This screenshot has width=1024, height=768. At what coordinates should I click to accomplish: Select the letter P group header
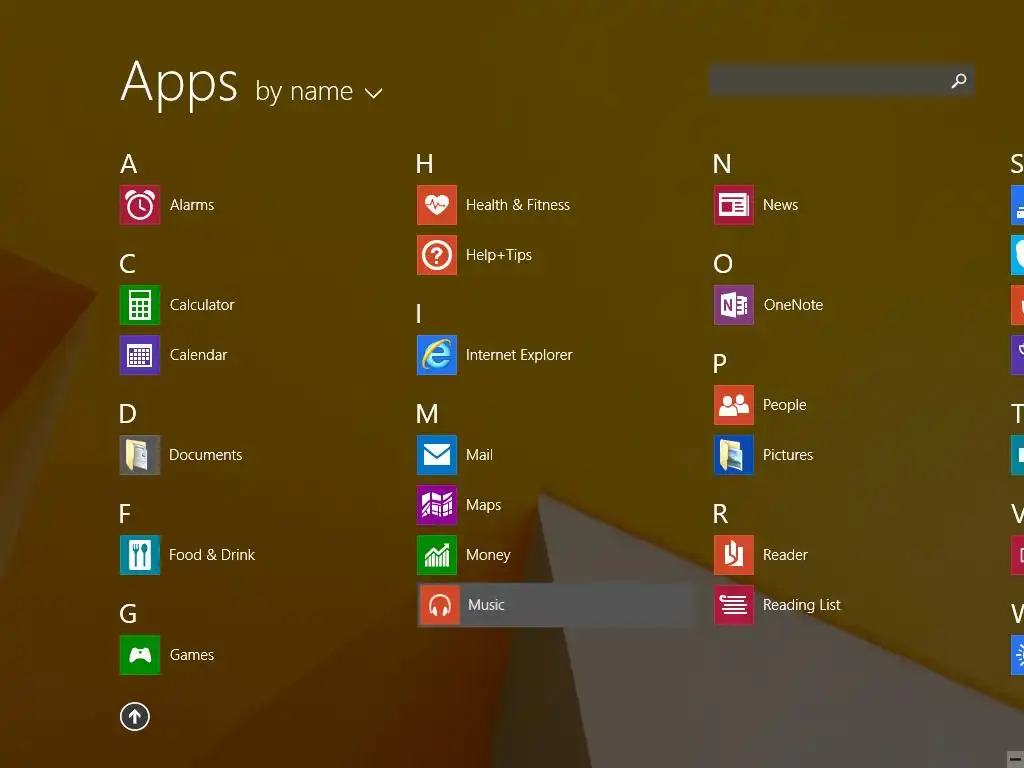point(720,364)
